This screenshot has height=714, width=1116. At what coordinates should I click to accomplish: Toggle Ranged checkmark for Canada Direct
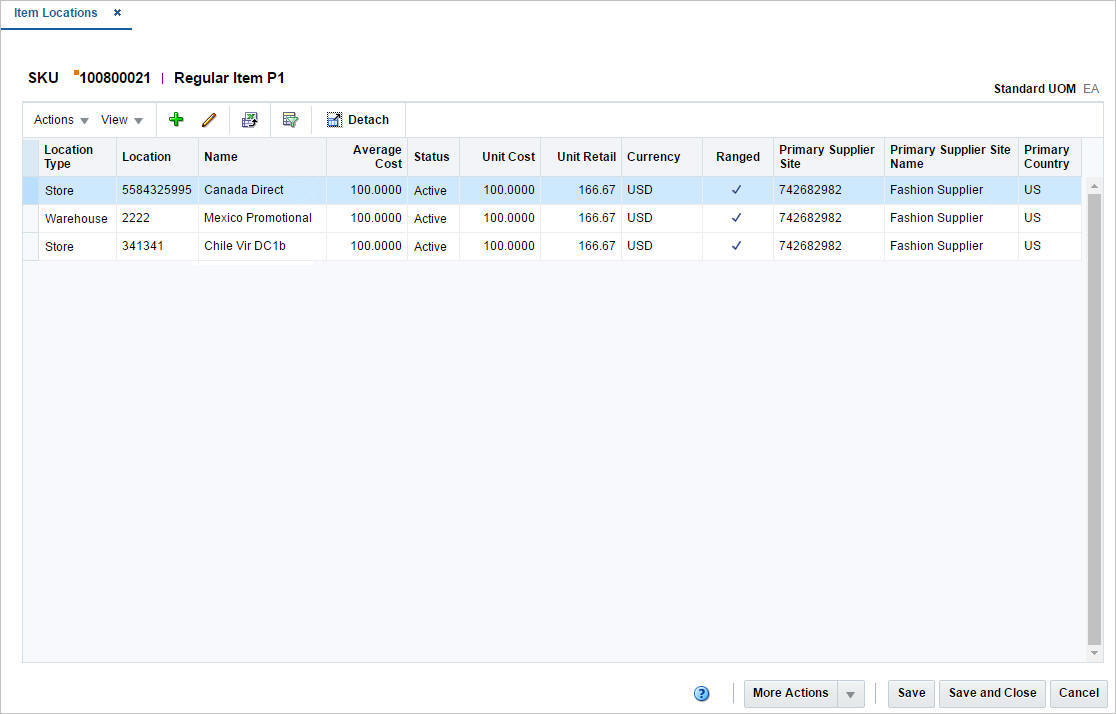click(x=737, y=190)
